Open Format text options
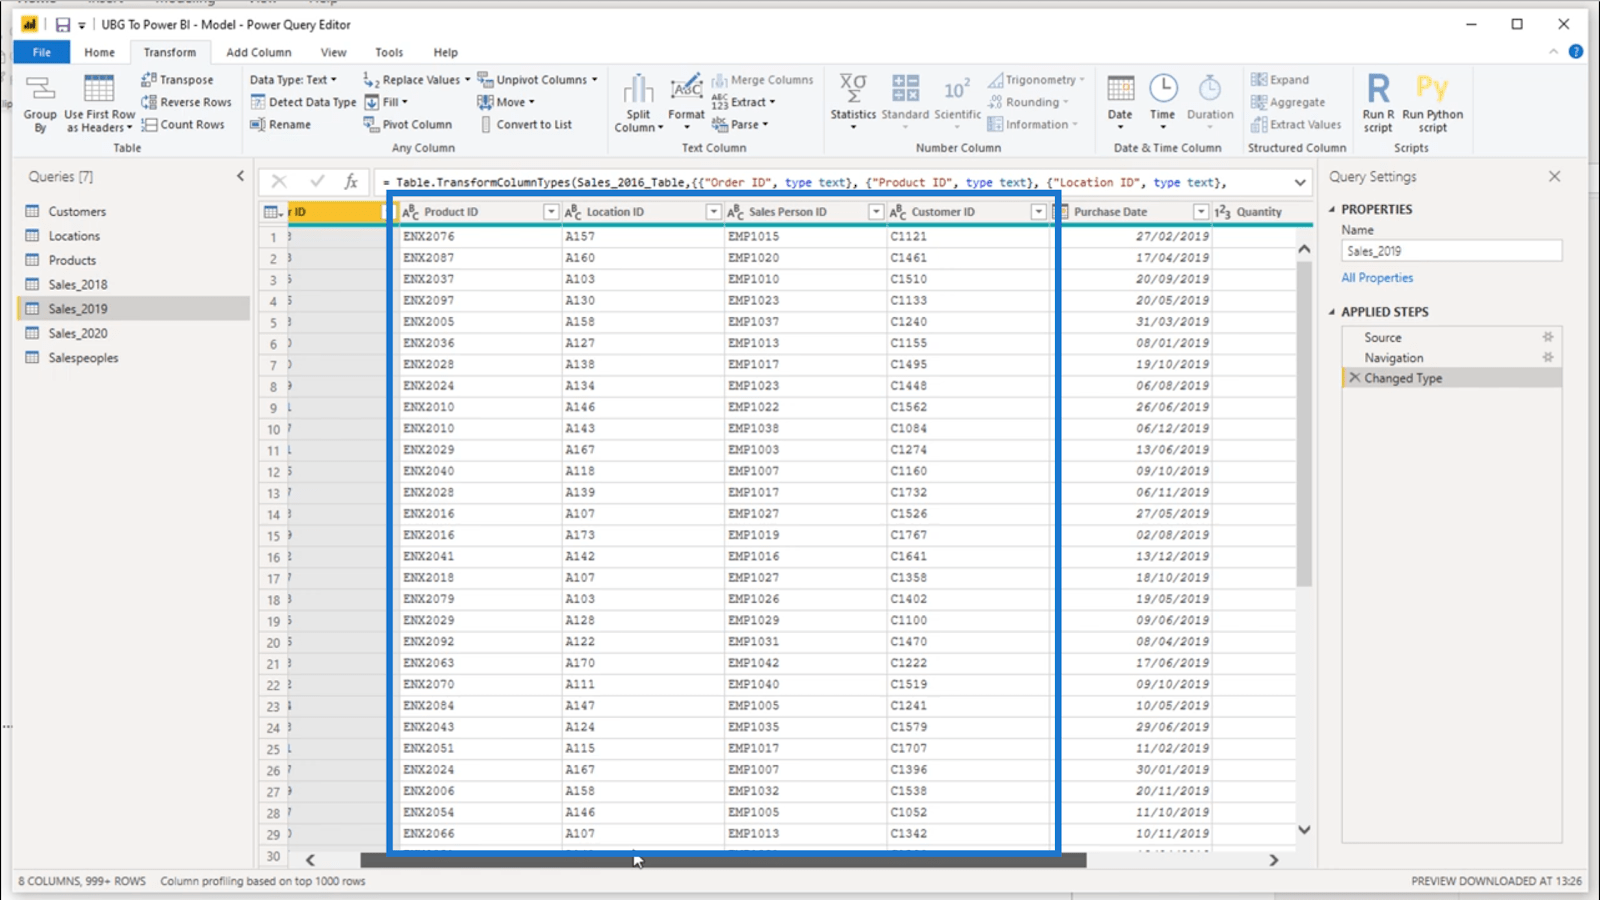 point(686,104)
